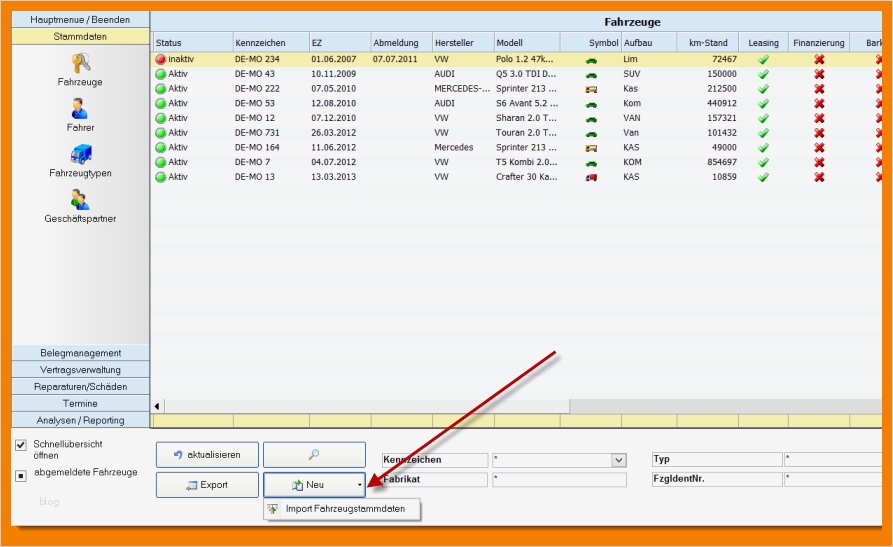Click green status dot for DE-MO 12
Viewport: 893px width, 547px height.
point(161,118)
